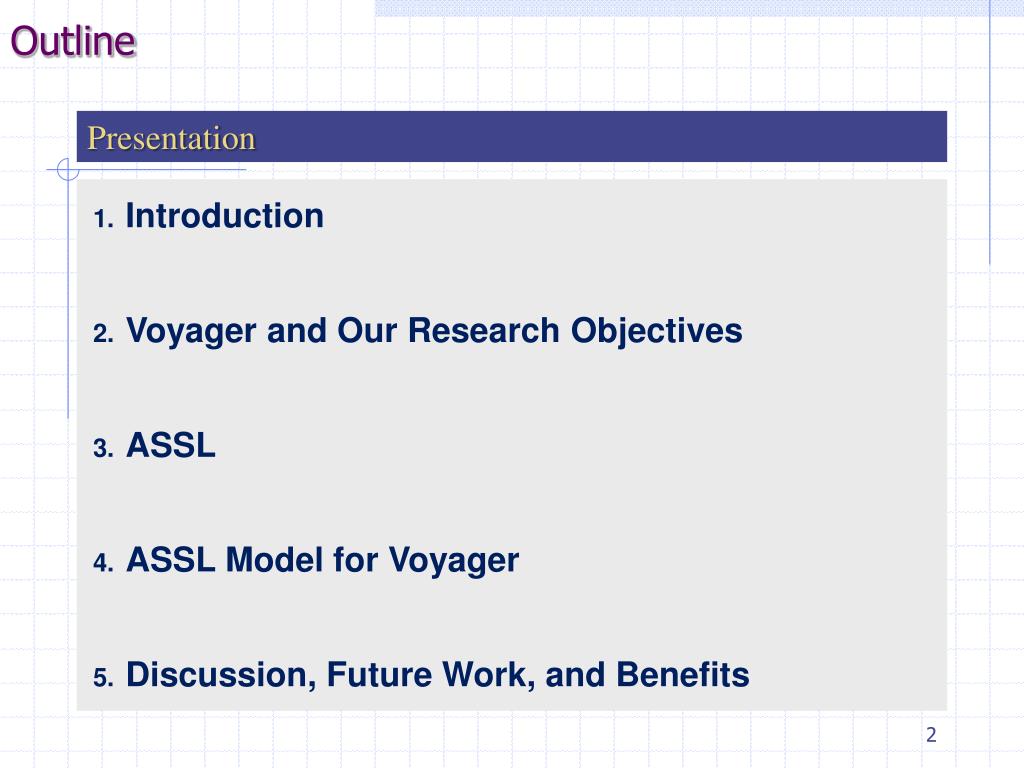Click ASSL Model for Voyager entry

[x=322, y=561]
